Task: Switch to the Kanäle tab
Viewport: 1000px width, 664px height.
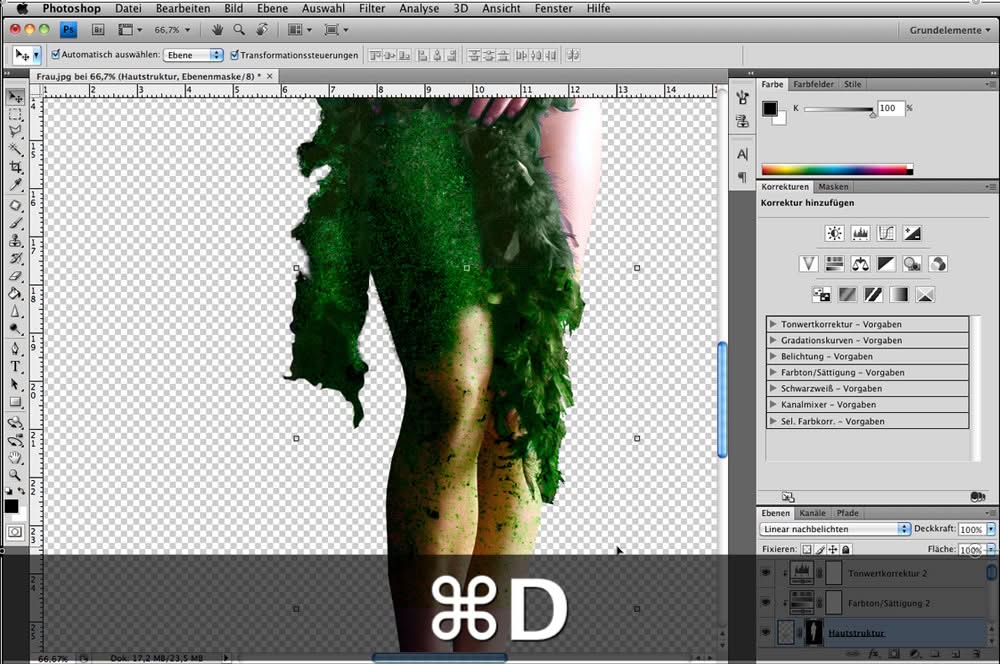Action: click(812, 513)
